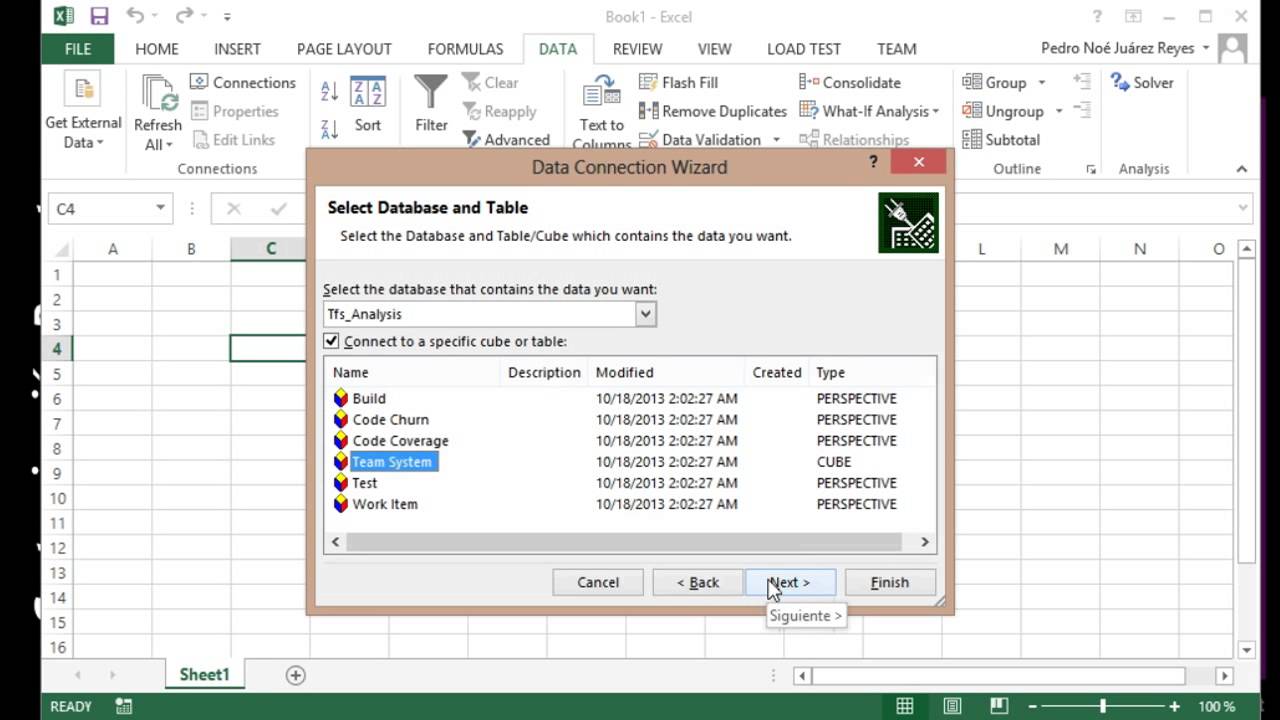
Task: Click the Sheet1 tab
Action: (x=204, y=675)
